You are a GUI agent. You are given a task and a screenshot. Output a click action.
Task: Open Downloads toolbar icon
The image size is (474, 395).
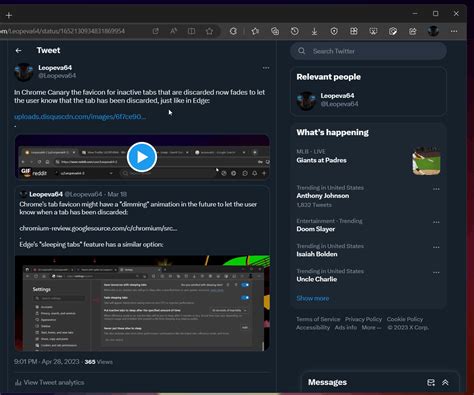[x=314, y=31]
